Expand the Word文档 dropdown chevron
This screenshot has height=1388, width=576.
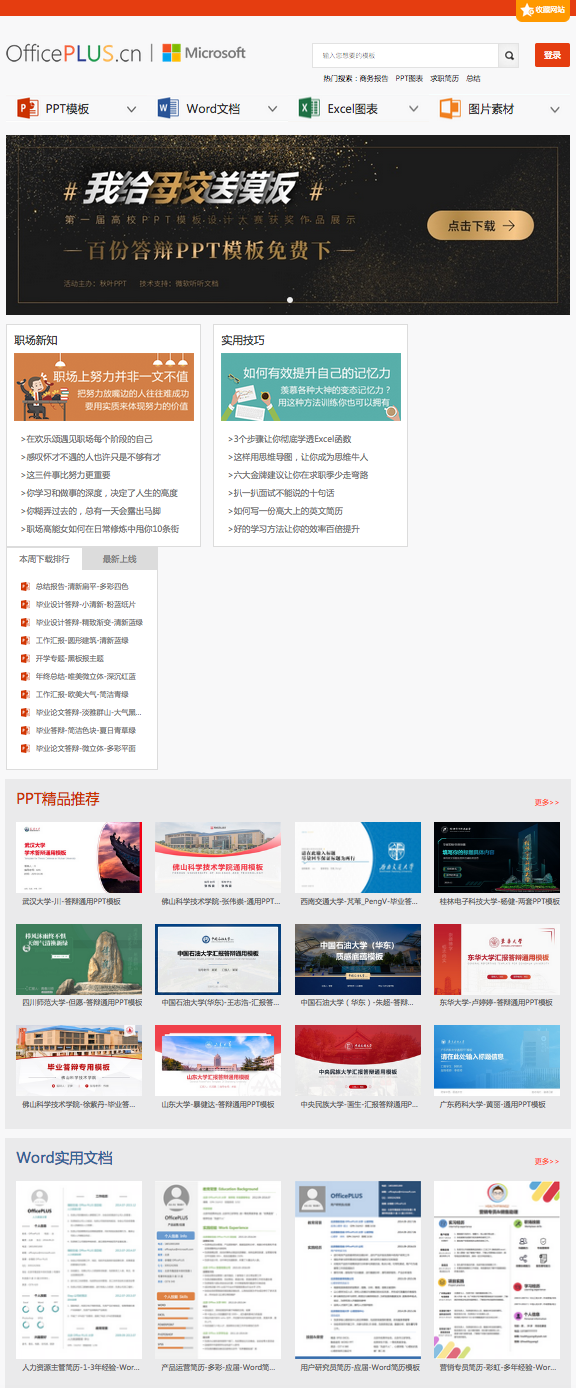(272, 109)
